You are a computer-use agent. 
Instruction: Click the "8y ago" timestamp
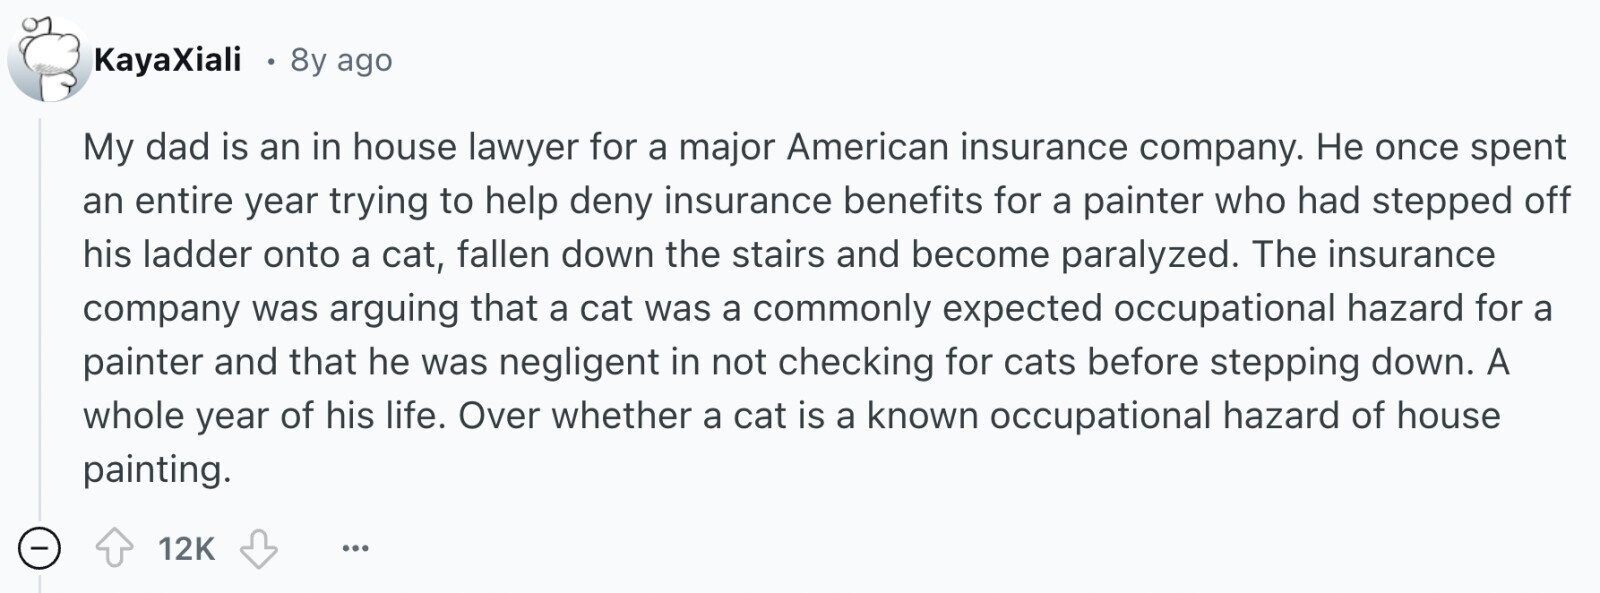click(x=341, y=60)
